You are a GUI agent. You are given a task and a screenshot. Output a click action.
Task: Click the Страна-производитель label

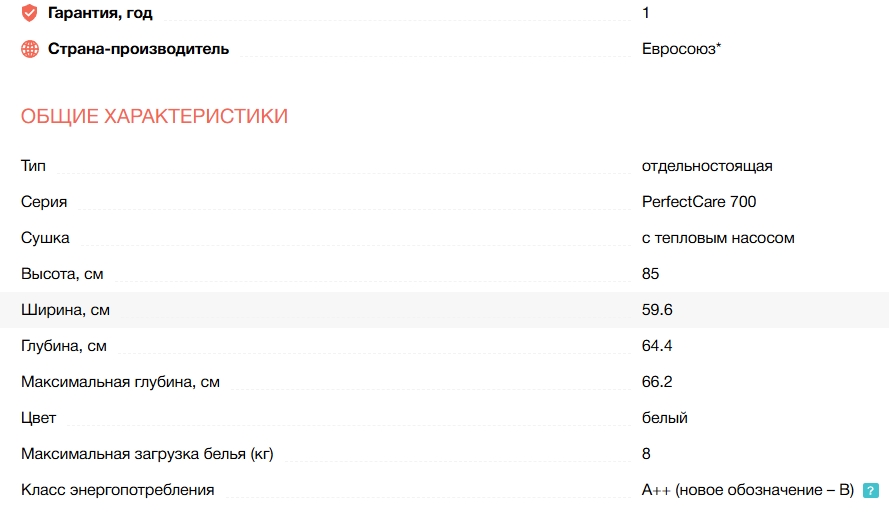click(x=138, y=49)
